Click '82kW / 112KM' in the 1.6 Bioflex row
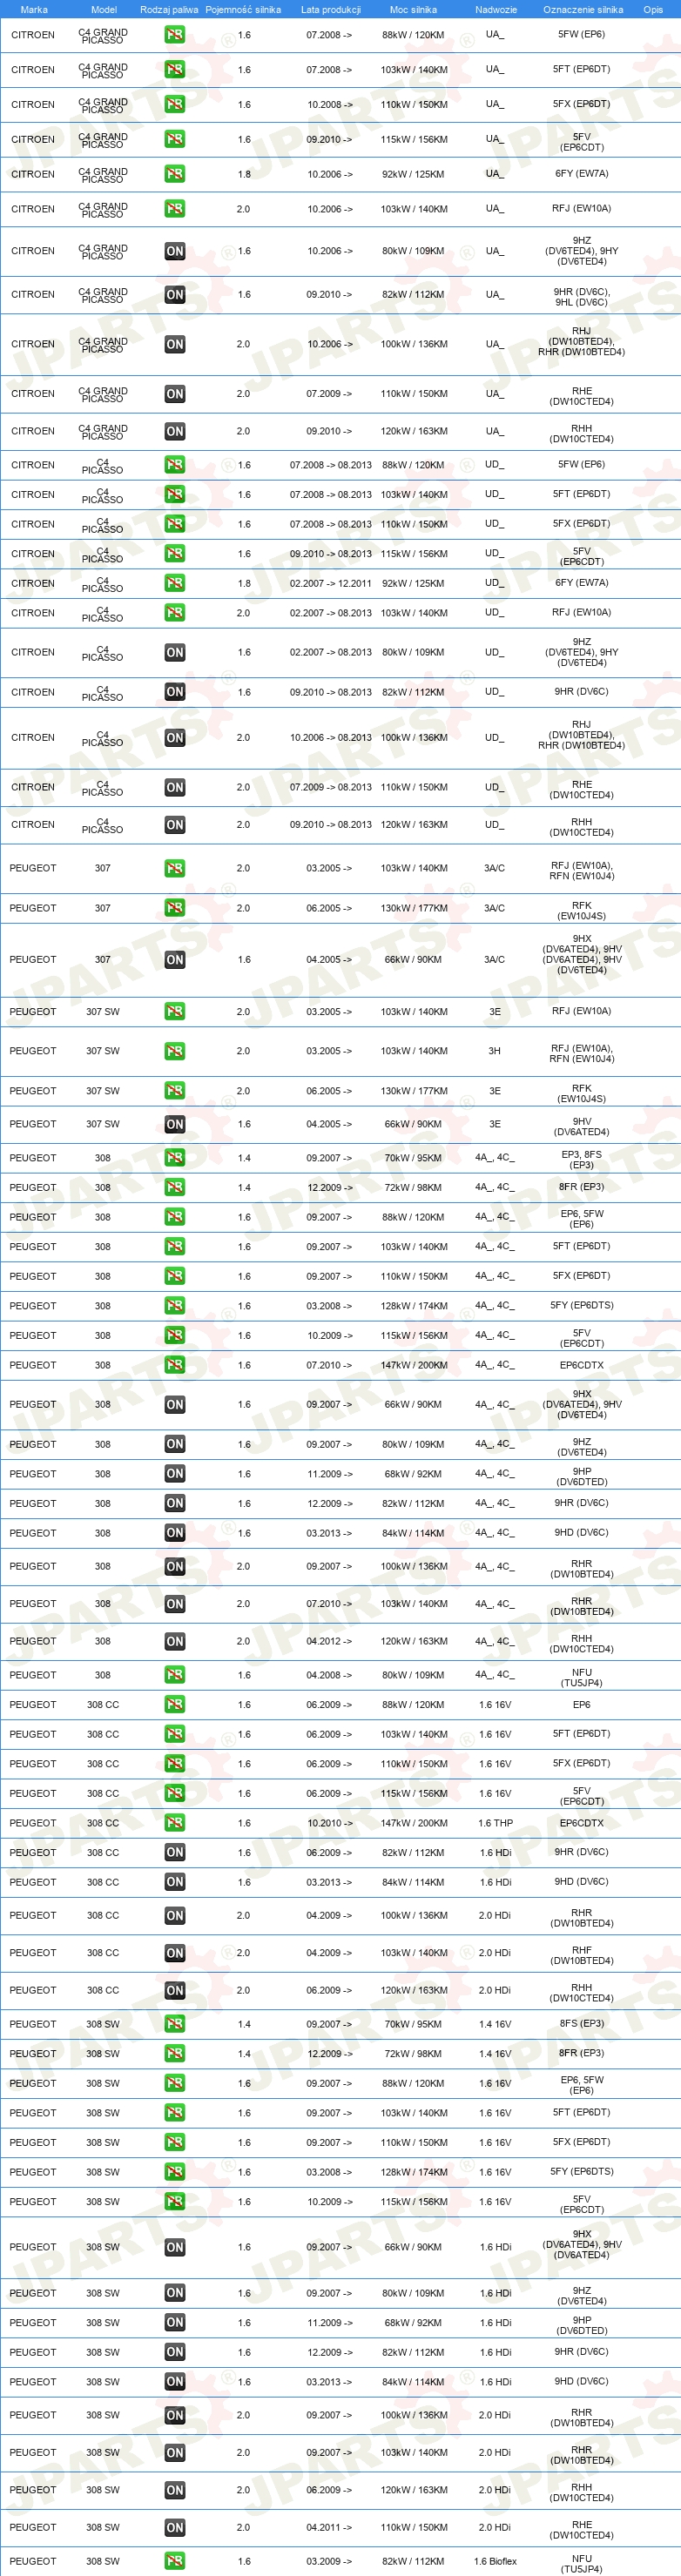The height and width of the screenshot is (2576, 681). 414,2561
